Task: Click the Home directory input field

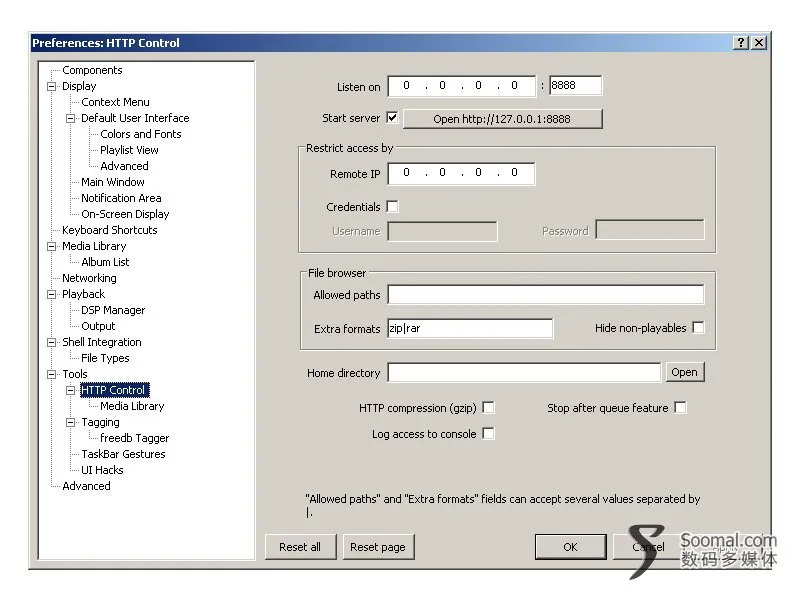Action: click(x=524, y=372)
